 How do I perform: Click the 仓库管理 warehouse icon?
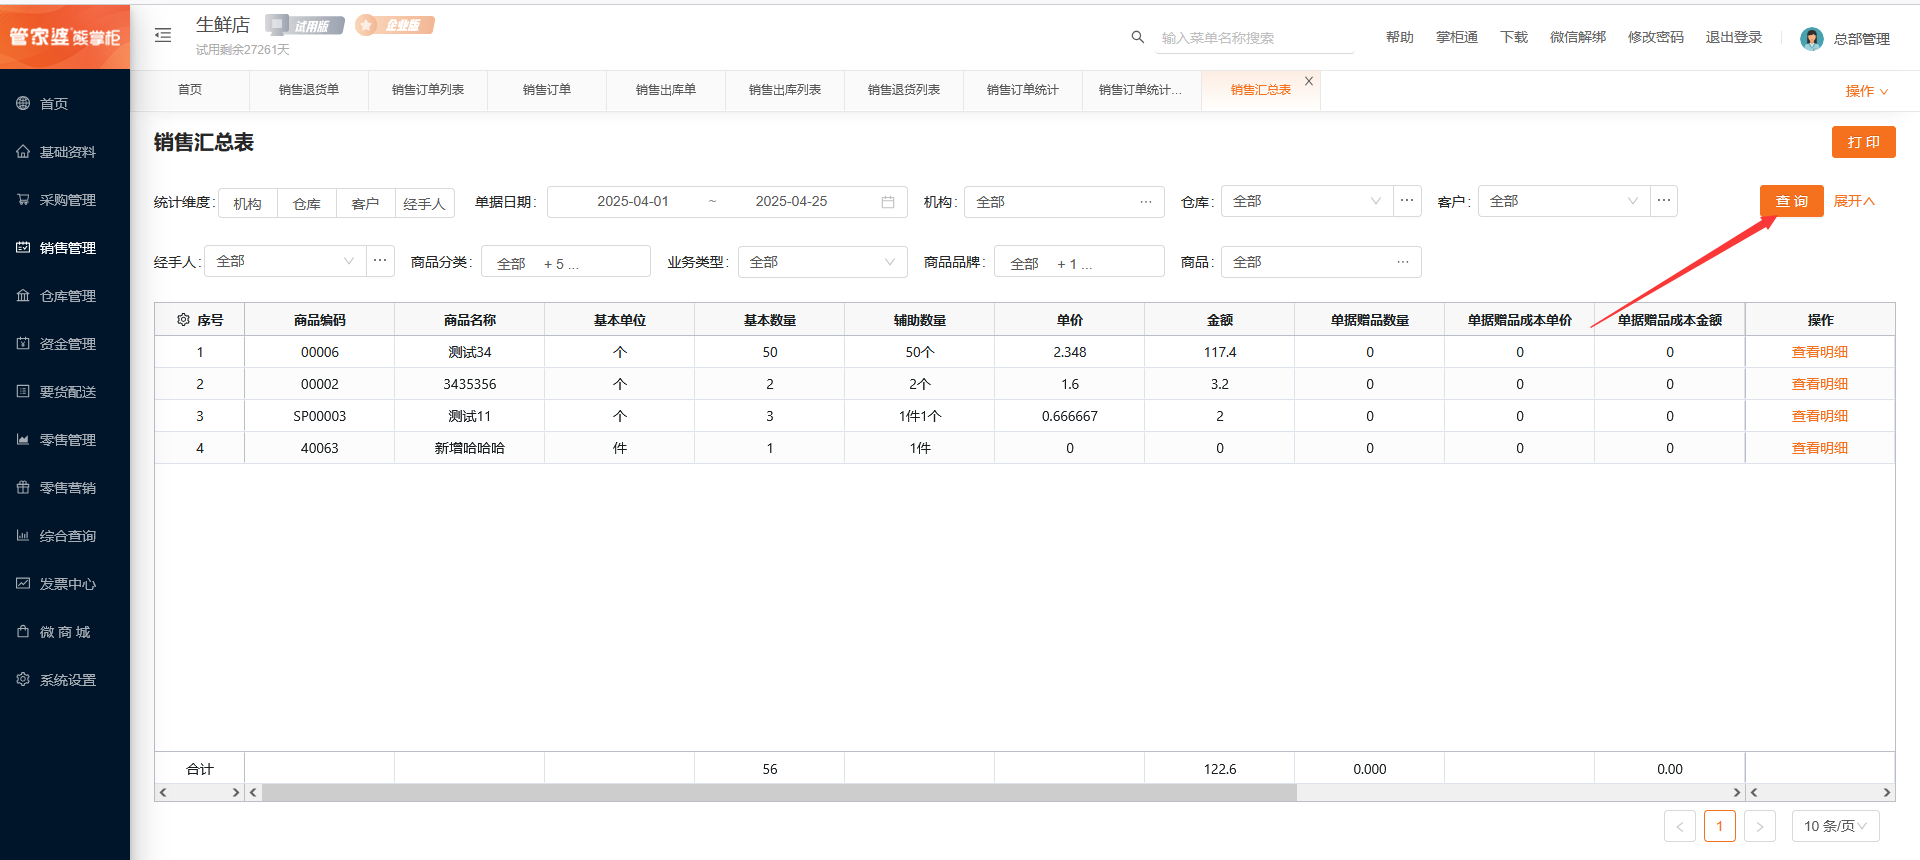(x=23, y=295)
